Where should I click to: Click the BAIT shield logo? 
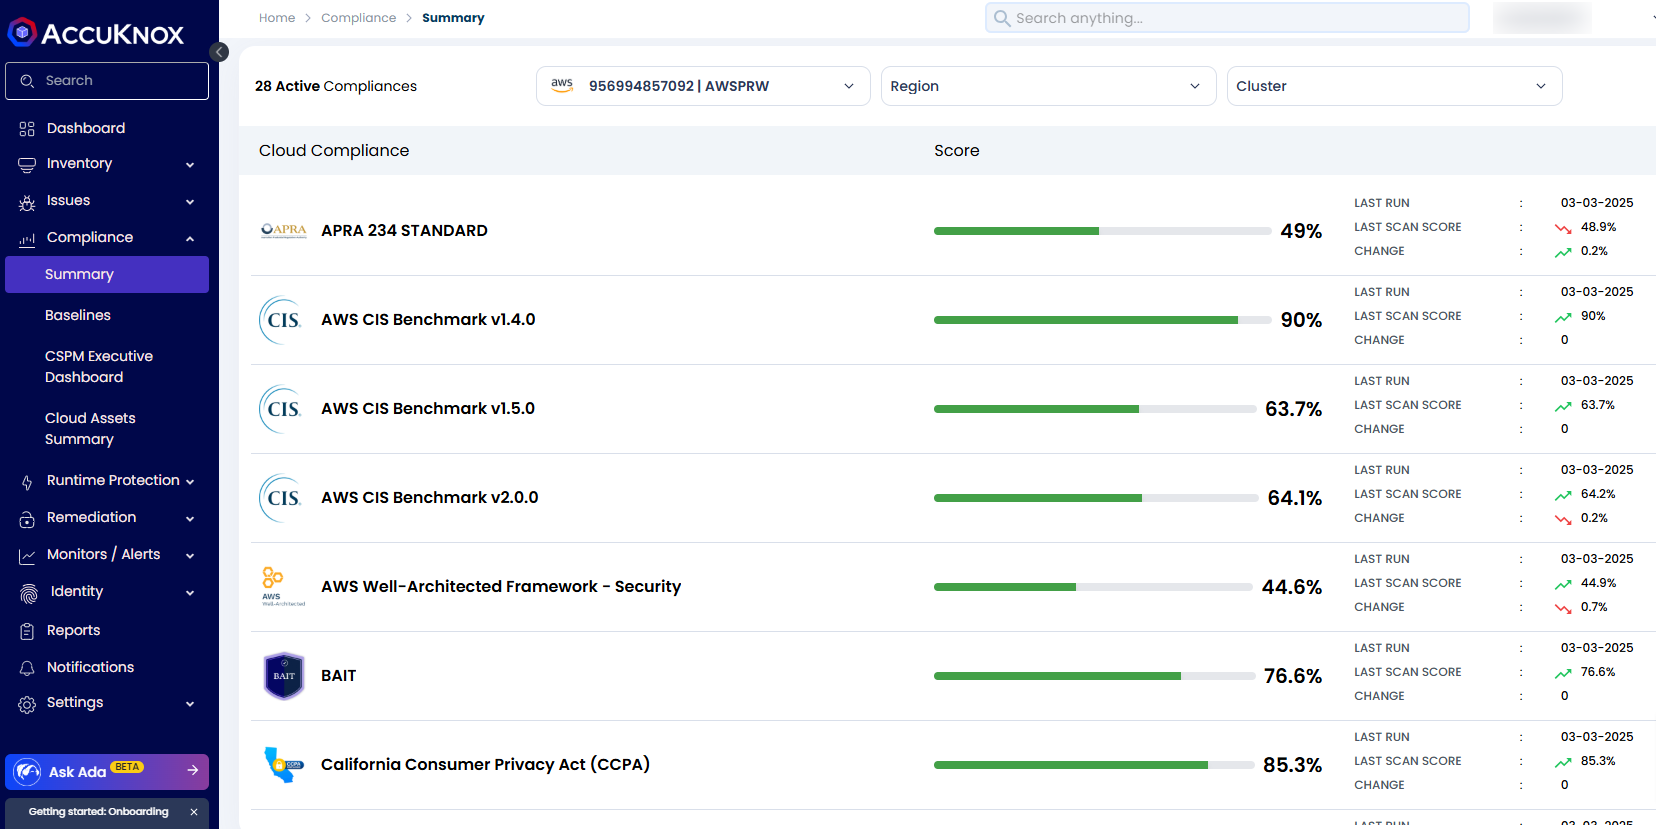pyautogui.click(x=284, y=676)
